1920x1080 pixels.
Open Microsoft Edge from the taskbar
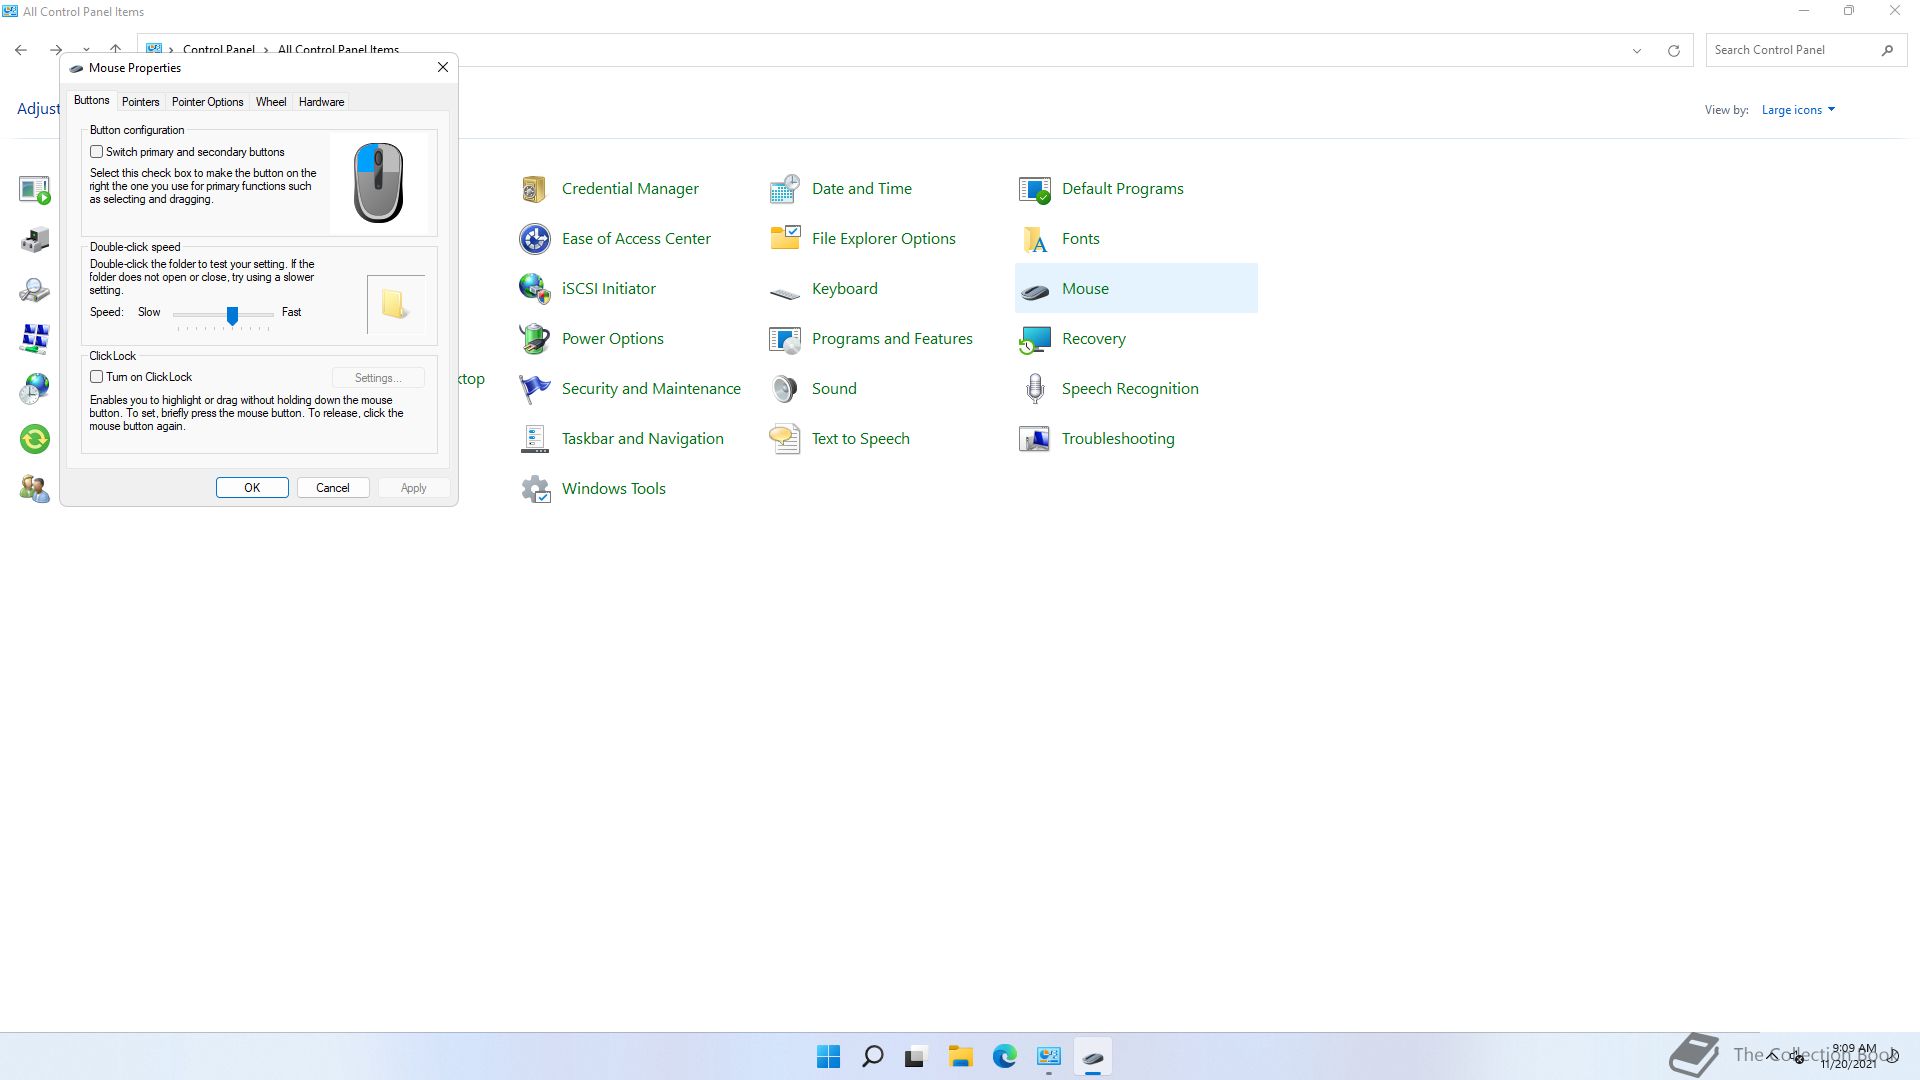(1004, 1056)
